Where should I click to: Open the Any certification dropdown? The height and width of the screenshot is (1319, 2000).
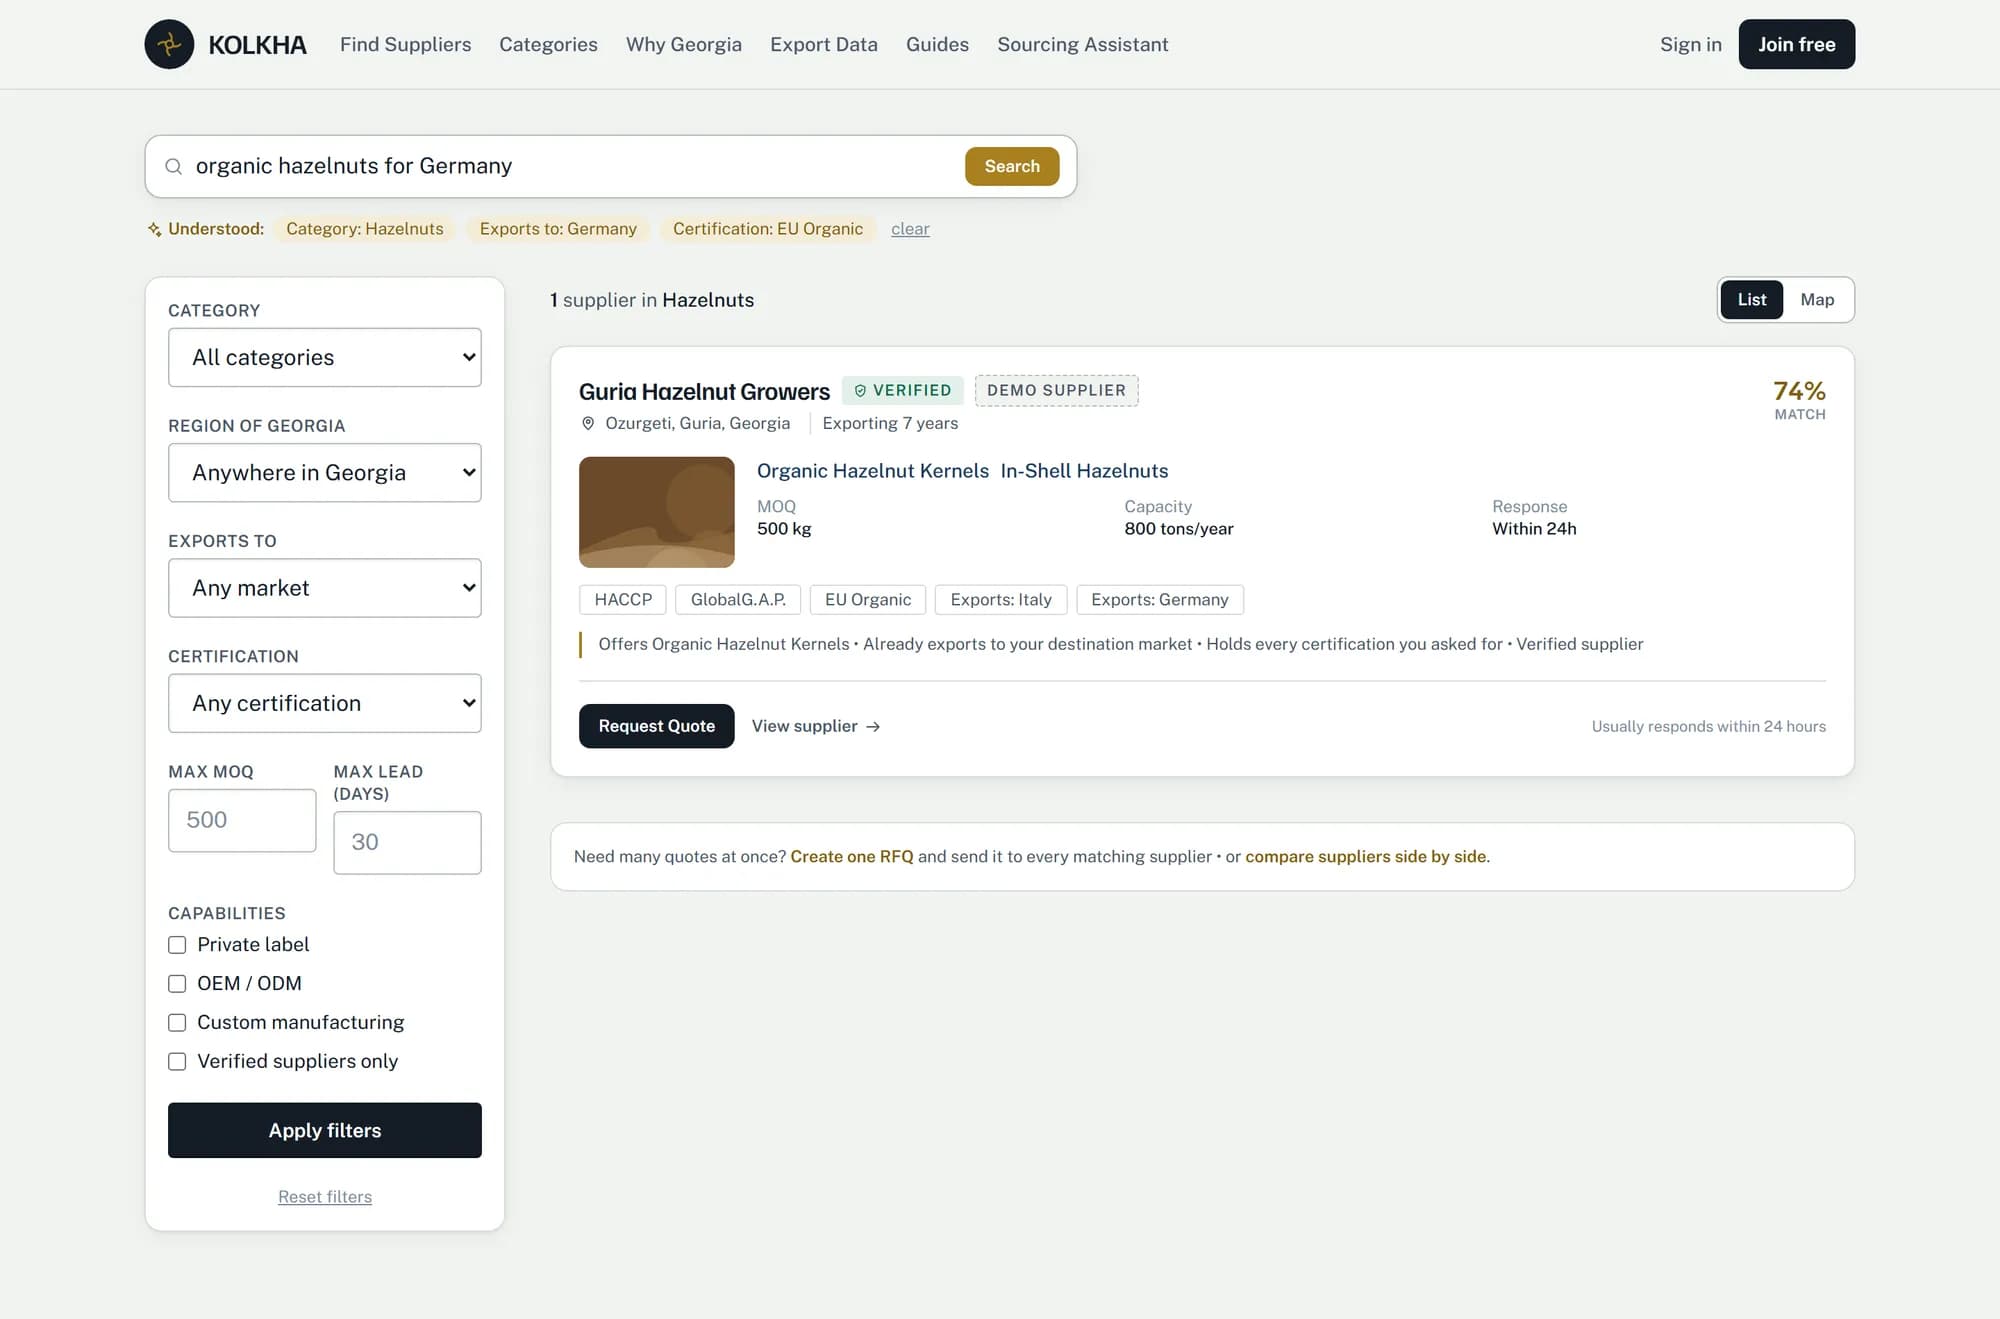(x=325, y=703)
